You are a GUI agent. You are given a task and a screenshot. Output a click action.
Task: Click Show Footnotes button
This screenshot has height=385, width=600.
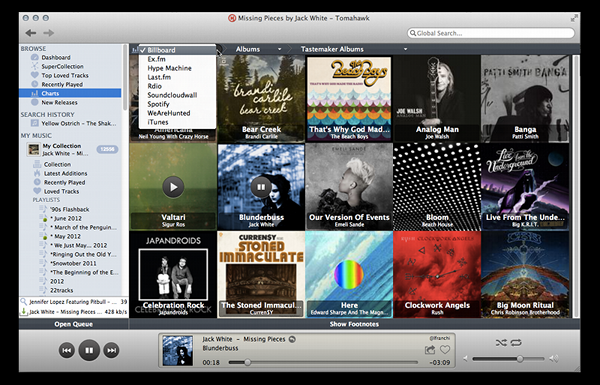click(354, 324)
